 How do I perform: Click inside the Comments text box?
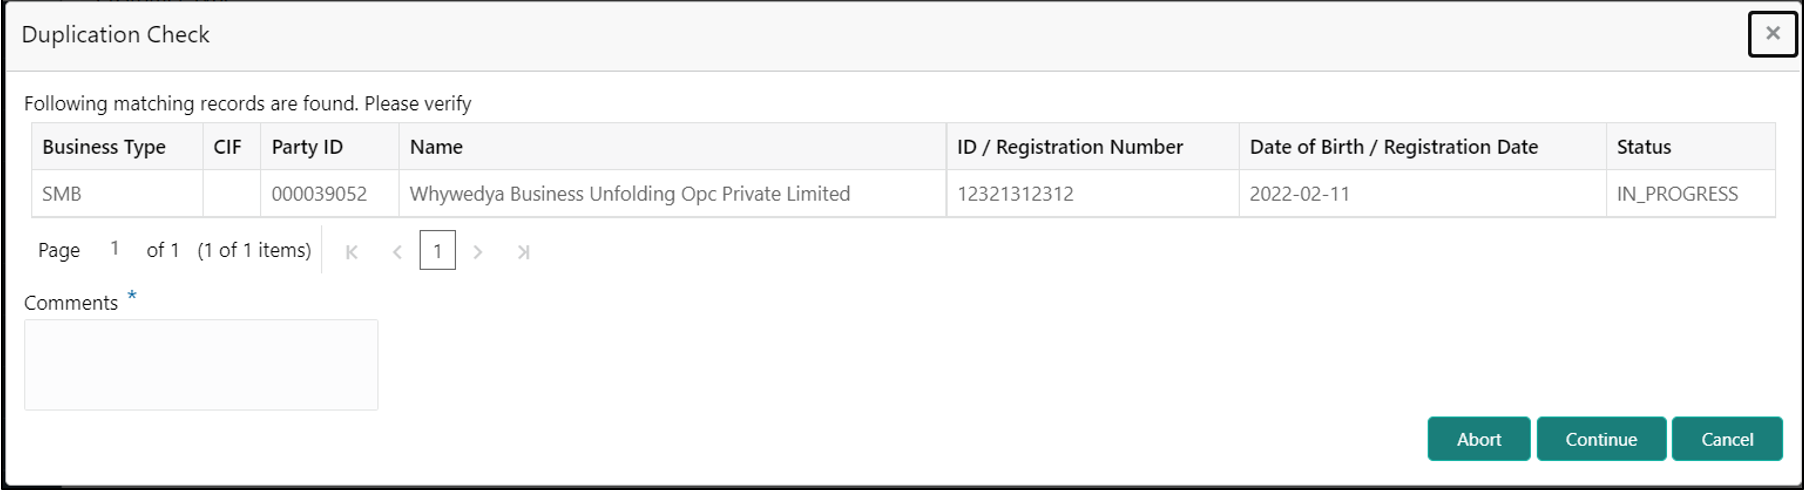tap(201, 365)
